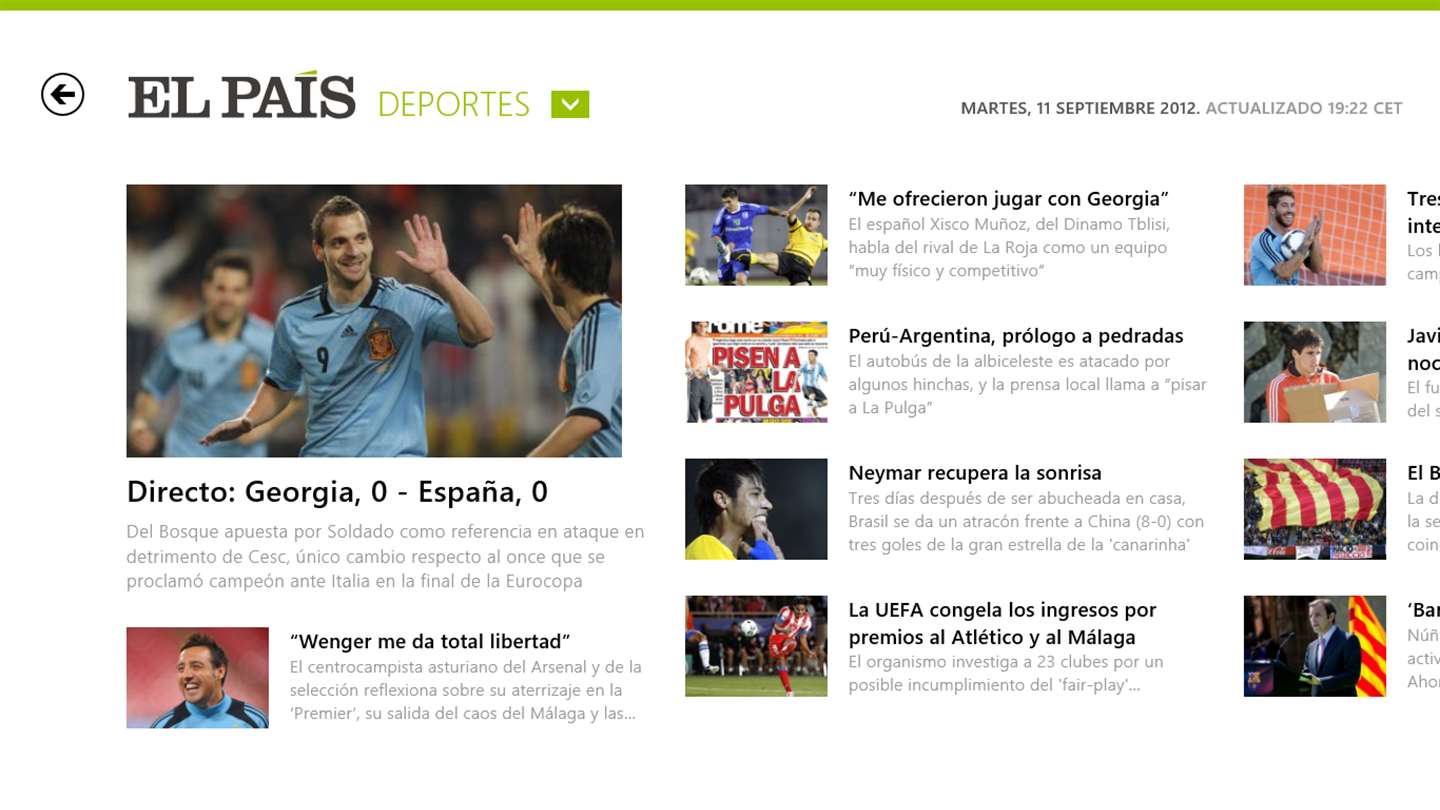Click the EL PAÍS logo
Image resolution: width=1440 pixels, height=810 pixels.
pos(241,96)
